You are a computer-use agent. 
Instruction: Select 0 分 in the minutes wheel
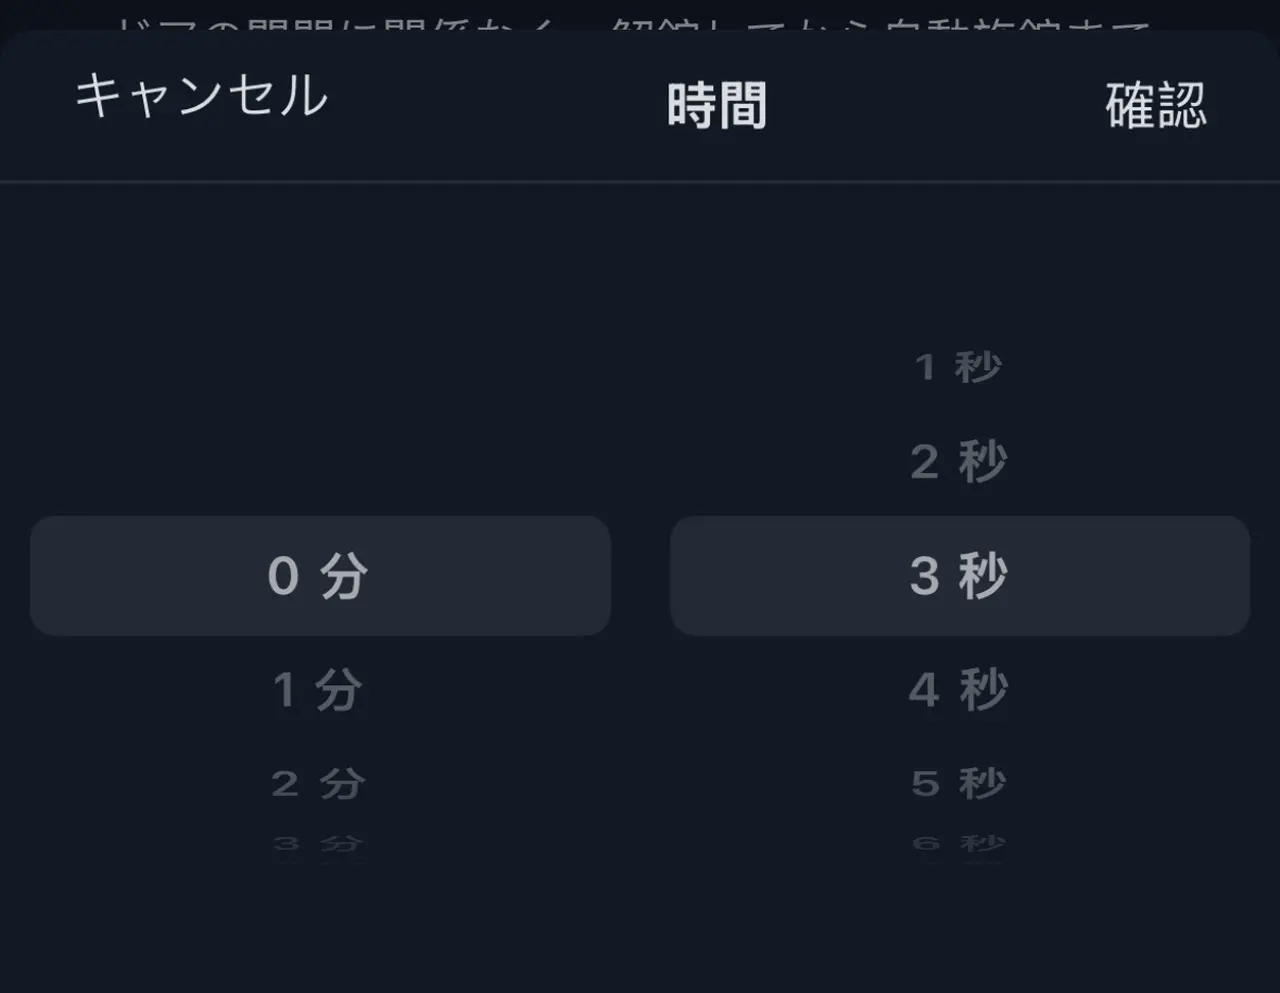[319, 576]
